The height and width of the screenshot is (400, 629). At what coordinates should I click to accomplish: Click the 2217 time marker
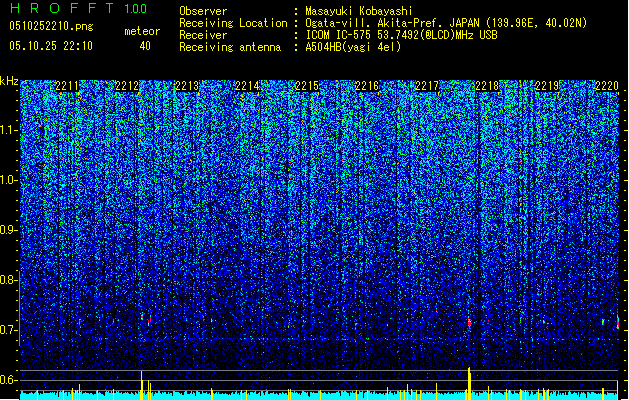pos(427,86)
